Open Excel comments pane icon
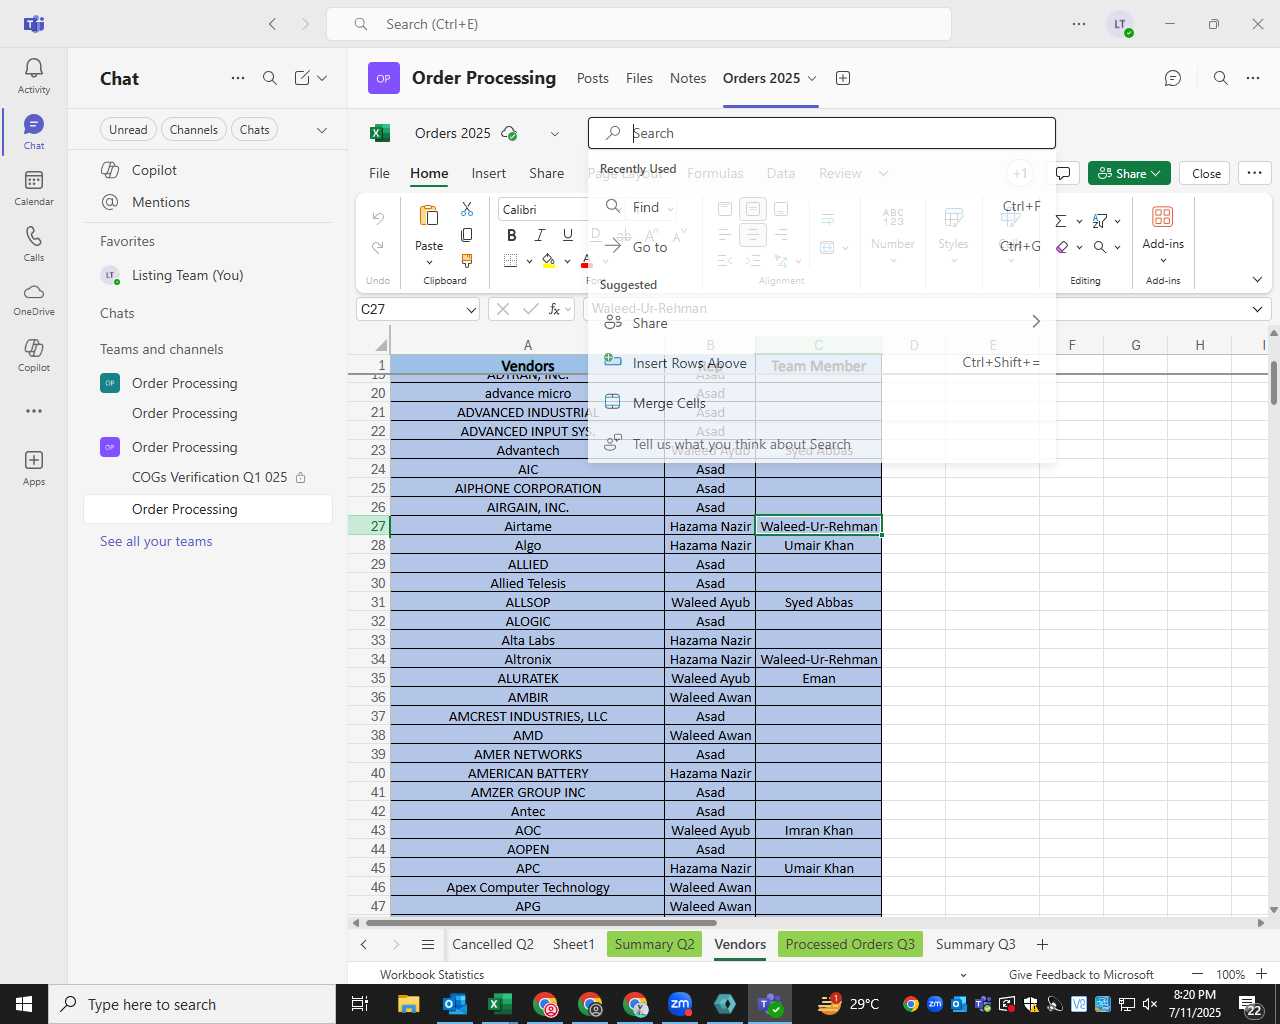Viewport: 1280px width, 1024px height. [1063, 173]
